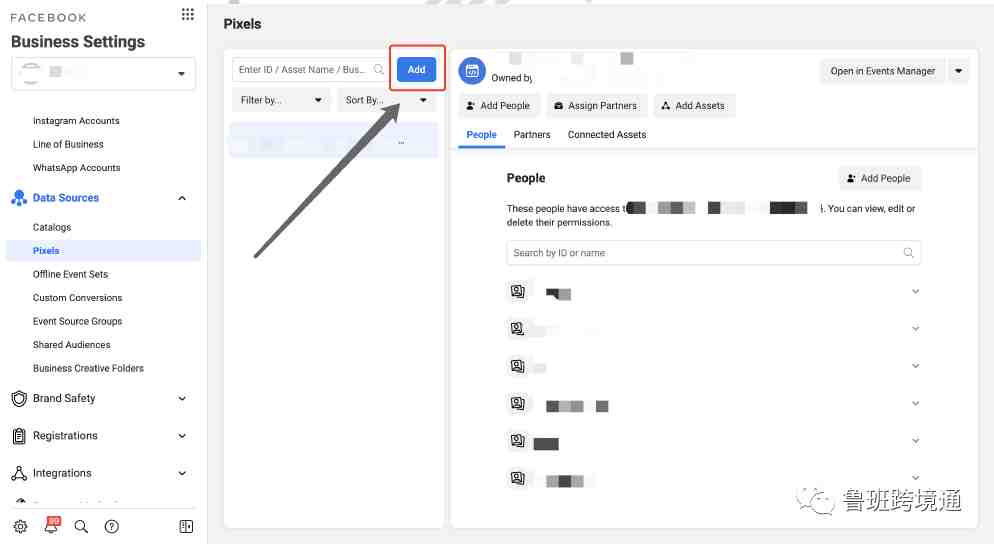Click the Data Sources icon

tap(19, 198)
